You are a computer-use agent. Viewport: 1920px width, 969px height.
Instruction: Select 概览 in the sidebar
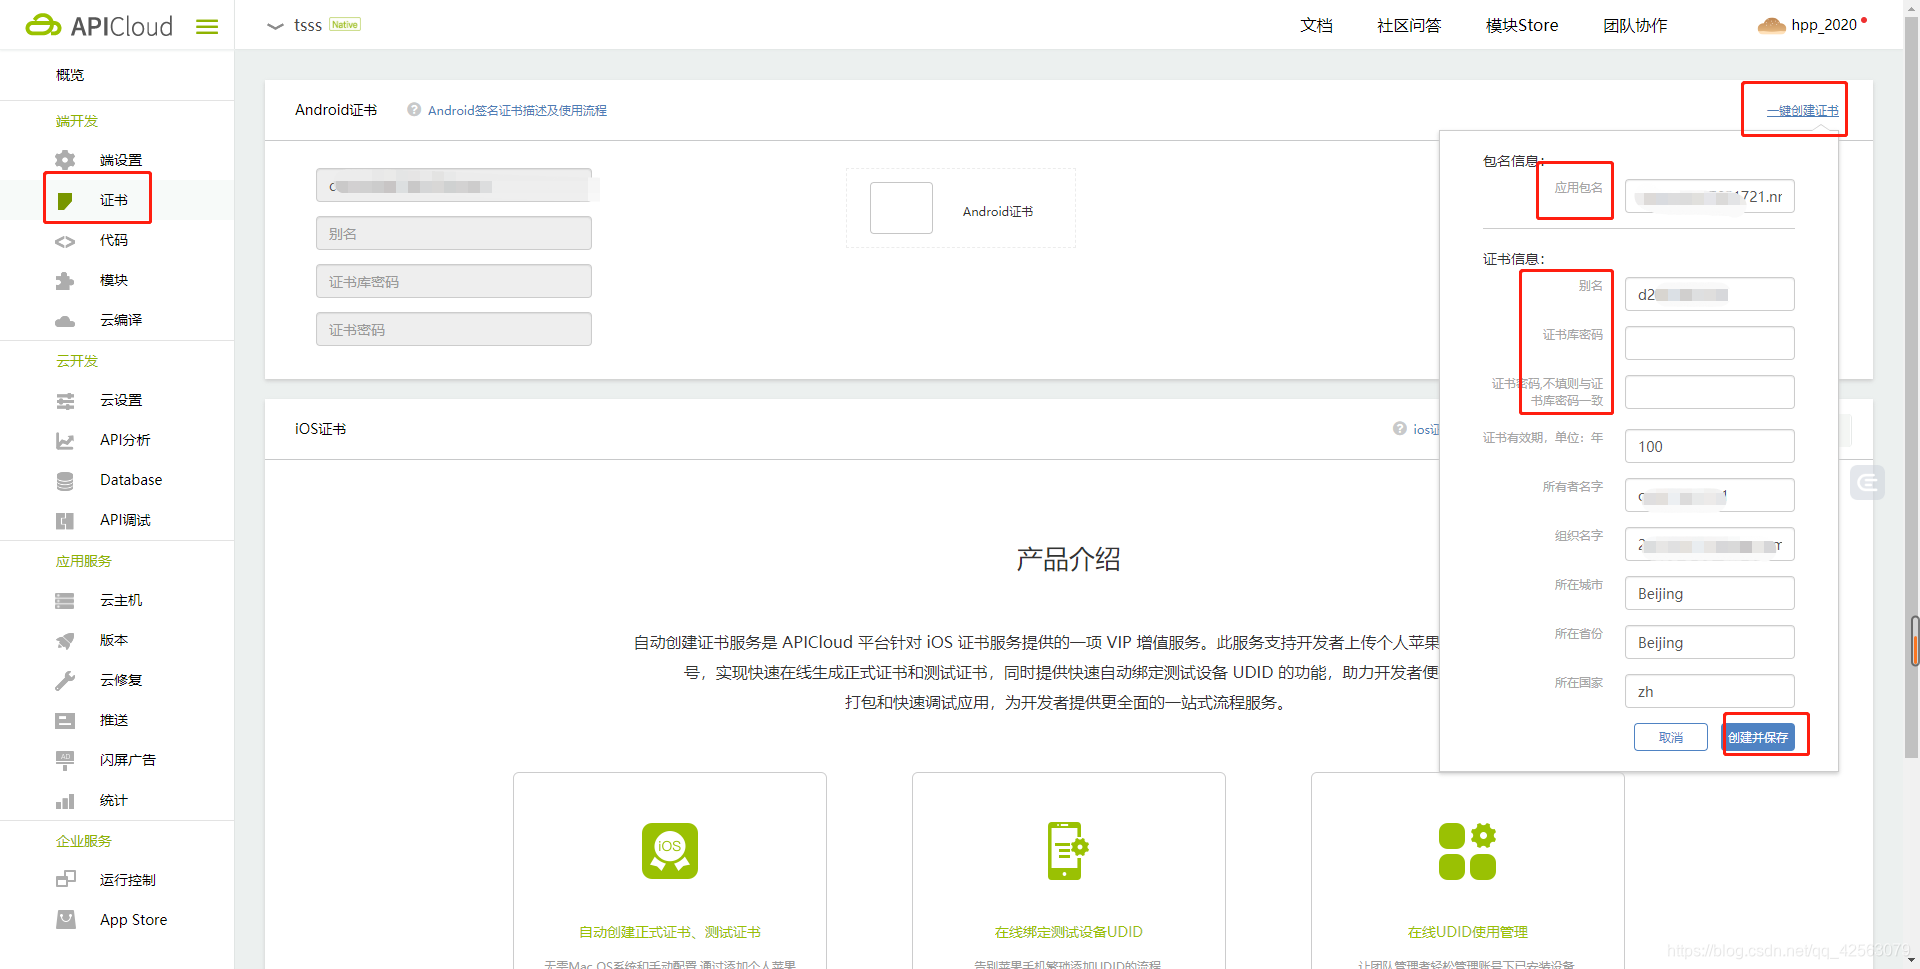[70, 75]
